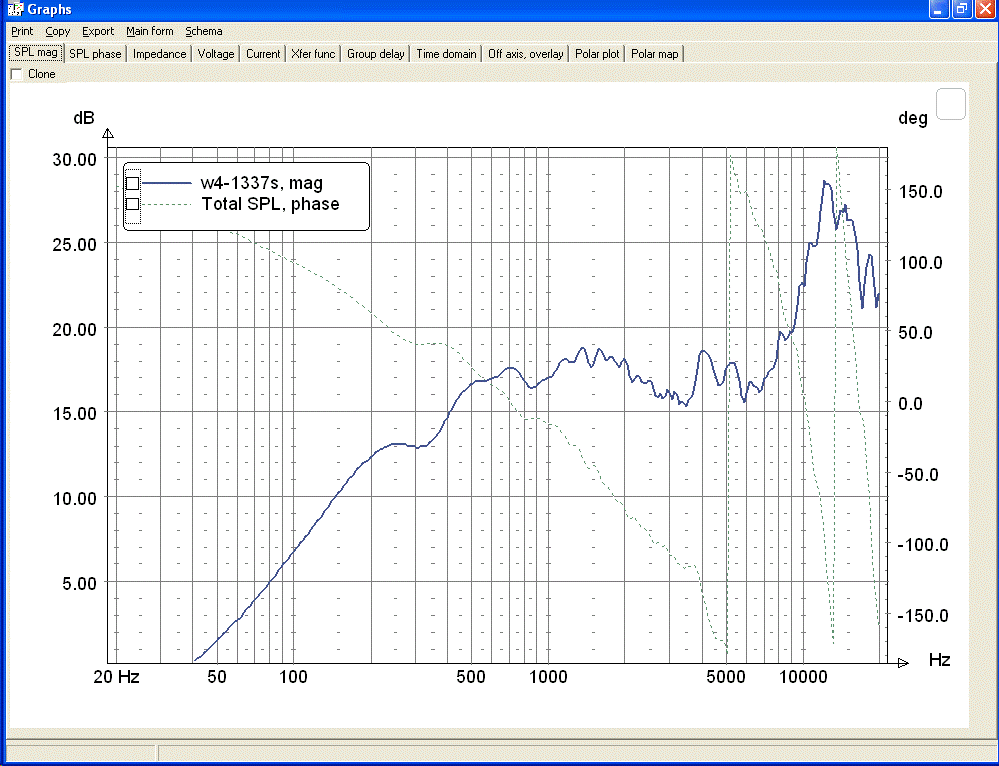Click the dB axis label
This screenshot has height=766, width=999.
[x=84, y=118]
